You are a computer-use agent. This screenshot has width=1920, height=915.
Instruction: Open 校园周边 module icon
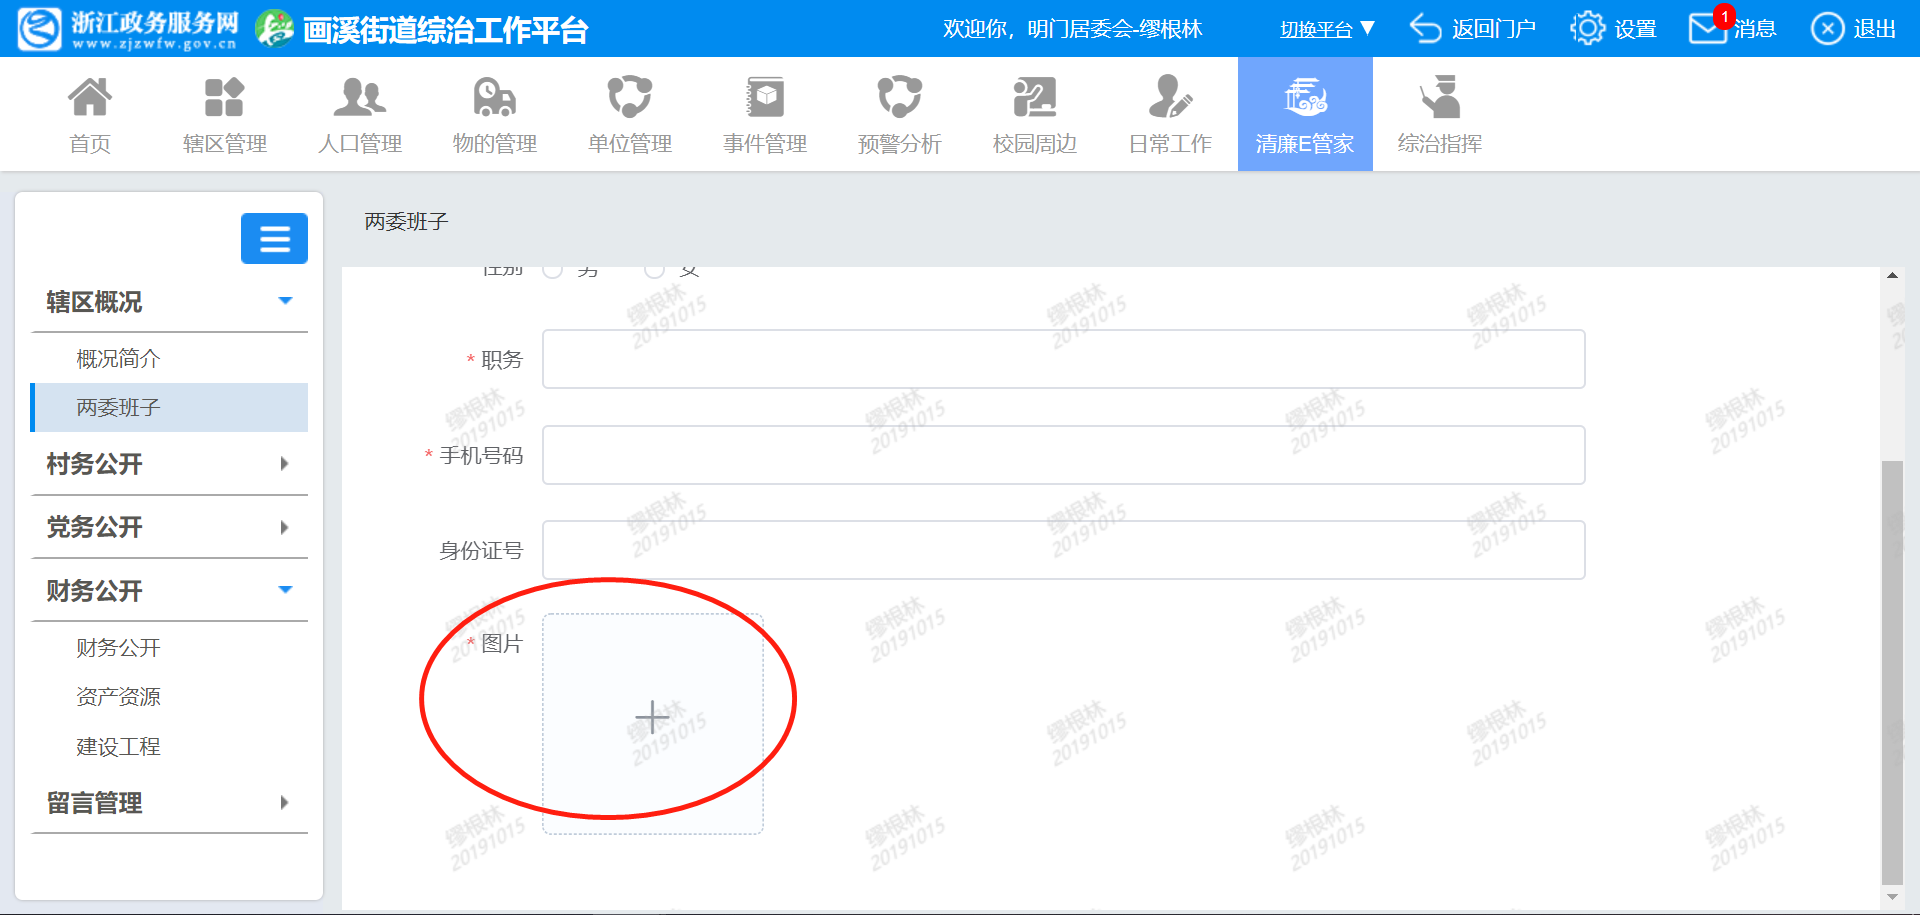point(1034,98)
